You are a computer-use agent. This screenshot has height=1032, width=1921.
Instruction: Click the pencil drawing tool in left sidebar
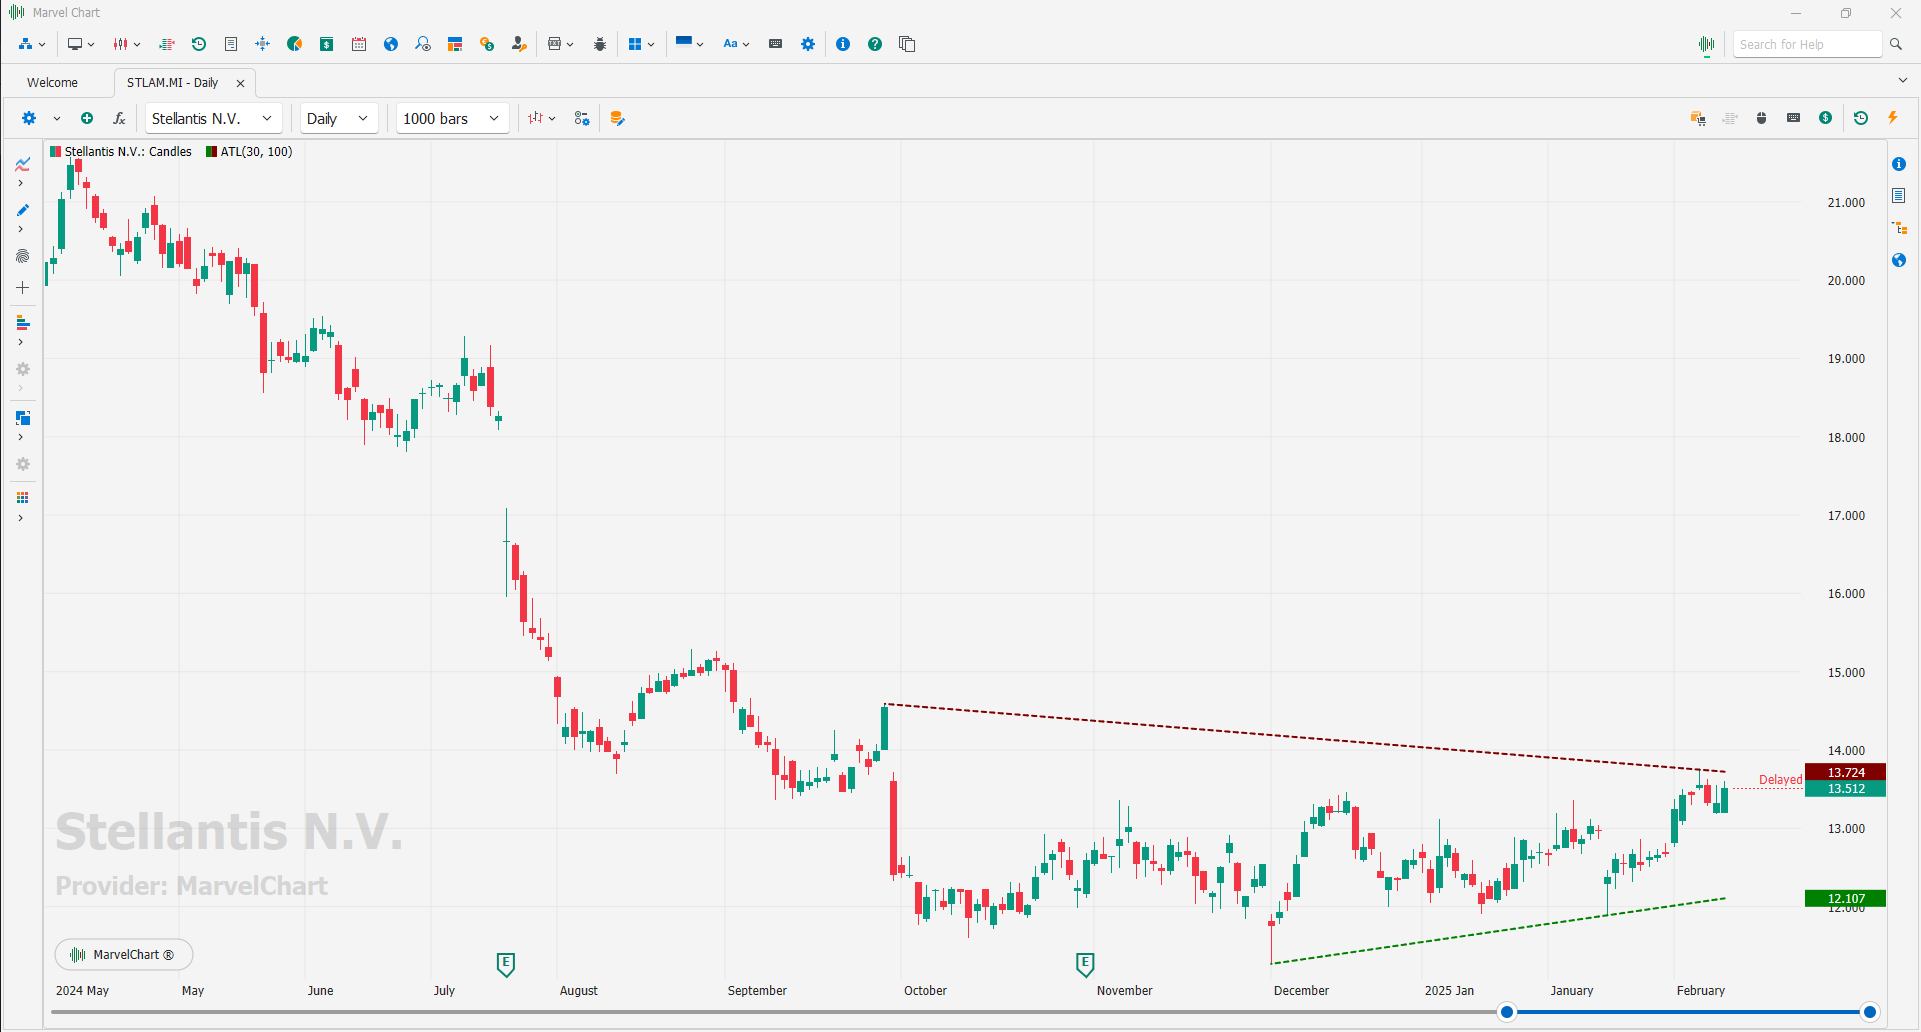point(22,210)
